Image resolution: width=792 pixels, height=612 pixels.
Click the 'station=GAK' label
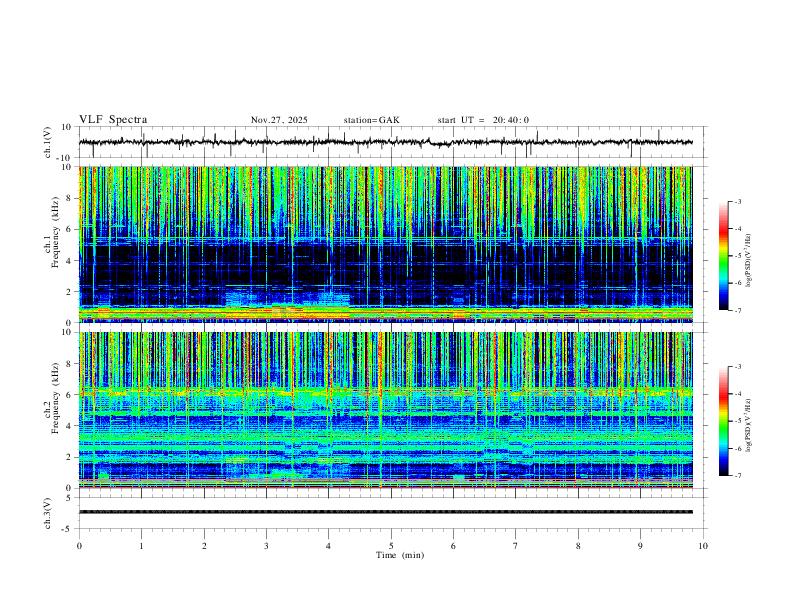[371, 120]
